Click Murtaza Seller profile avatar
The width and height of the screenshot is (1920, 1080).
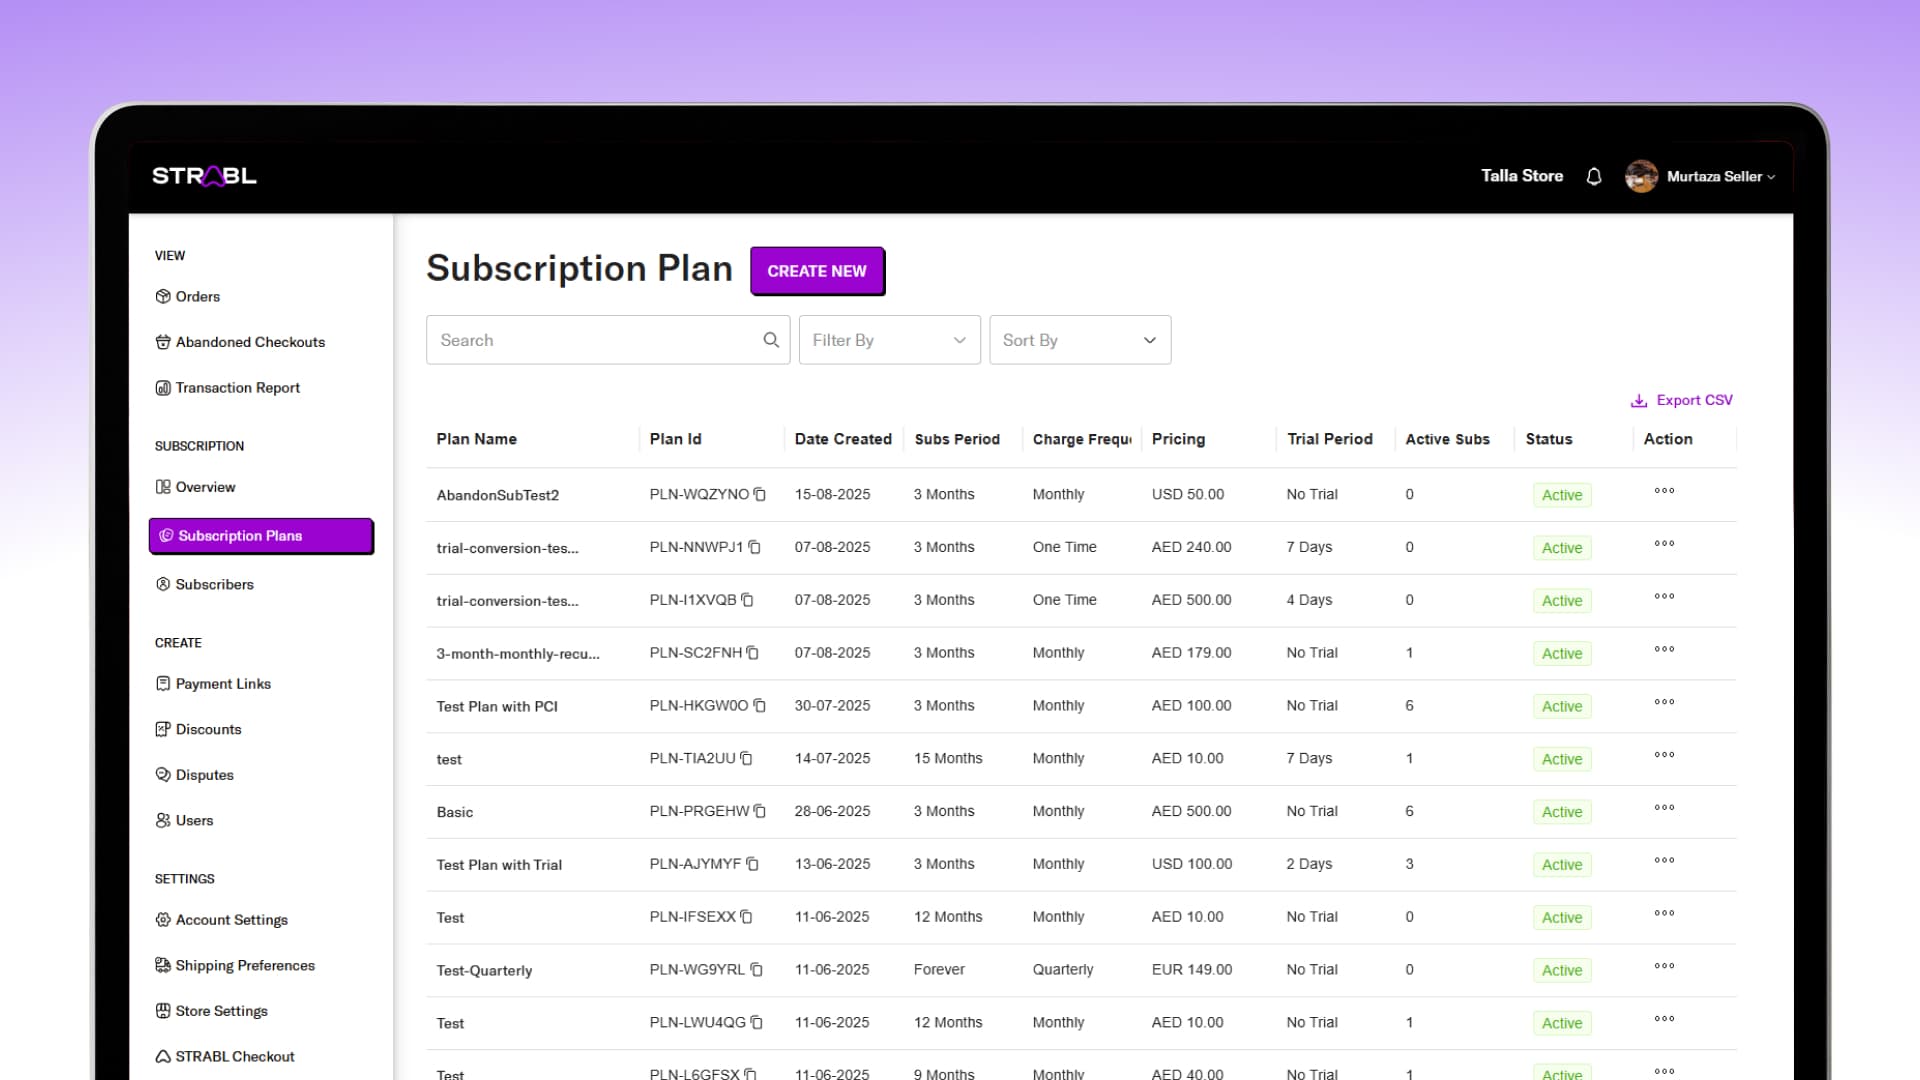1641,176
